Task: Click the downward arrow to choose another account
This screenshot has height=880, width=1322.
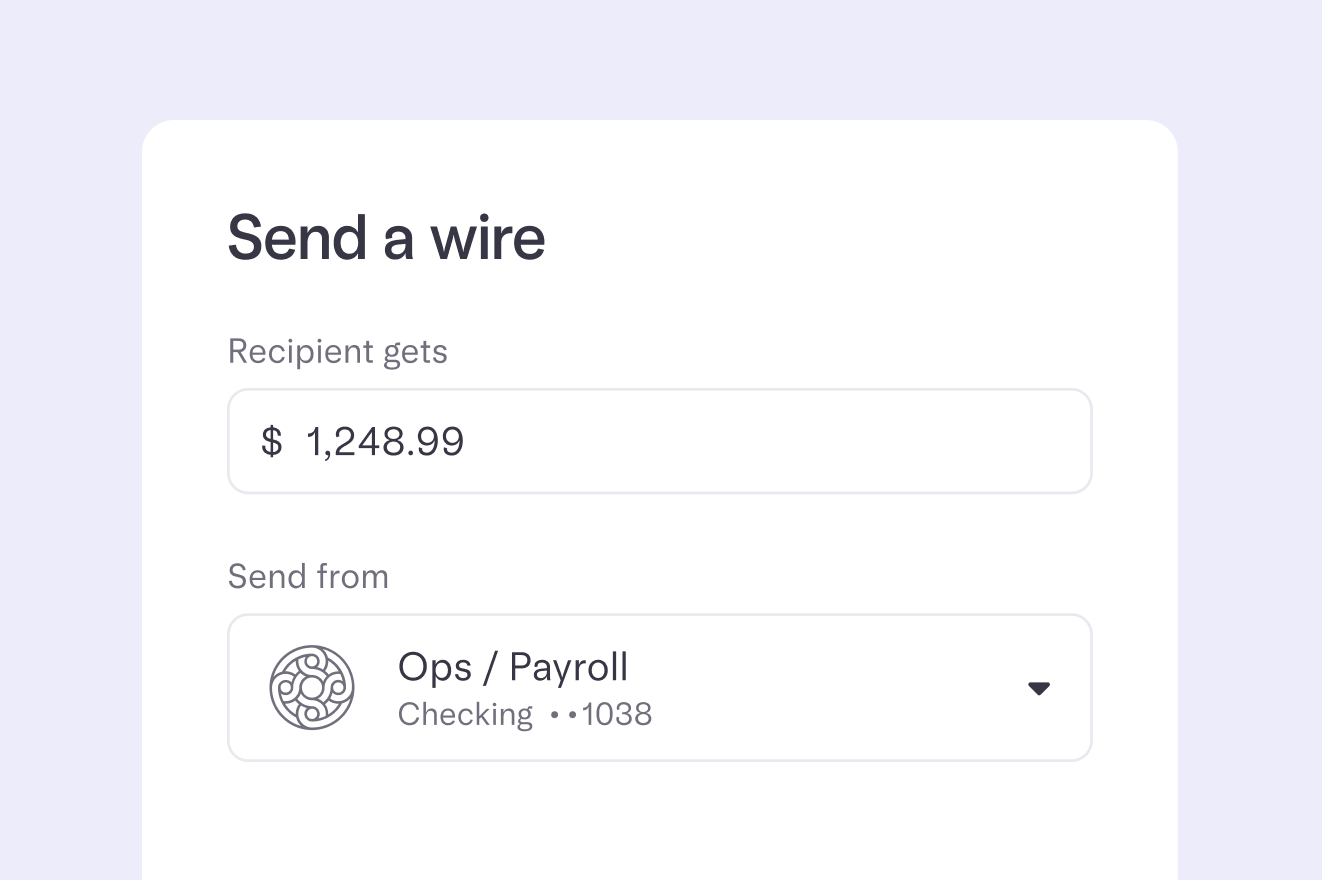Action: 1038,687
